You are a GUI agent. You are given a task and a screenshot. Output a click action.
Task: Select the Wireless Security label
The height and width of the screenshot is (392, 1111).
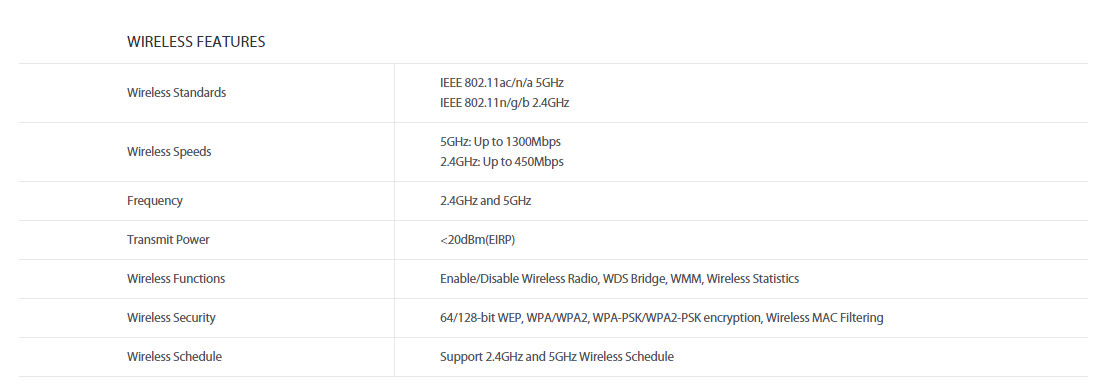tap(171, 318)
